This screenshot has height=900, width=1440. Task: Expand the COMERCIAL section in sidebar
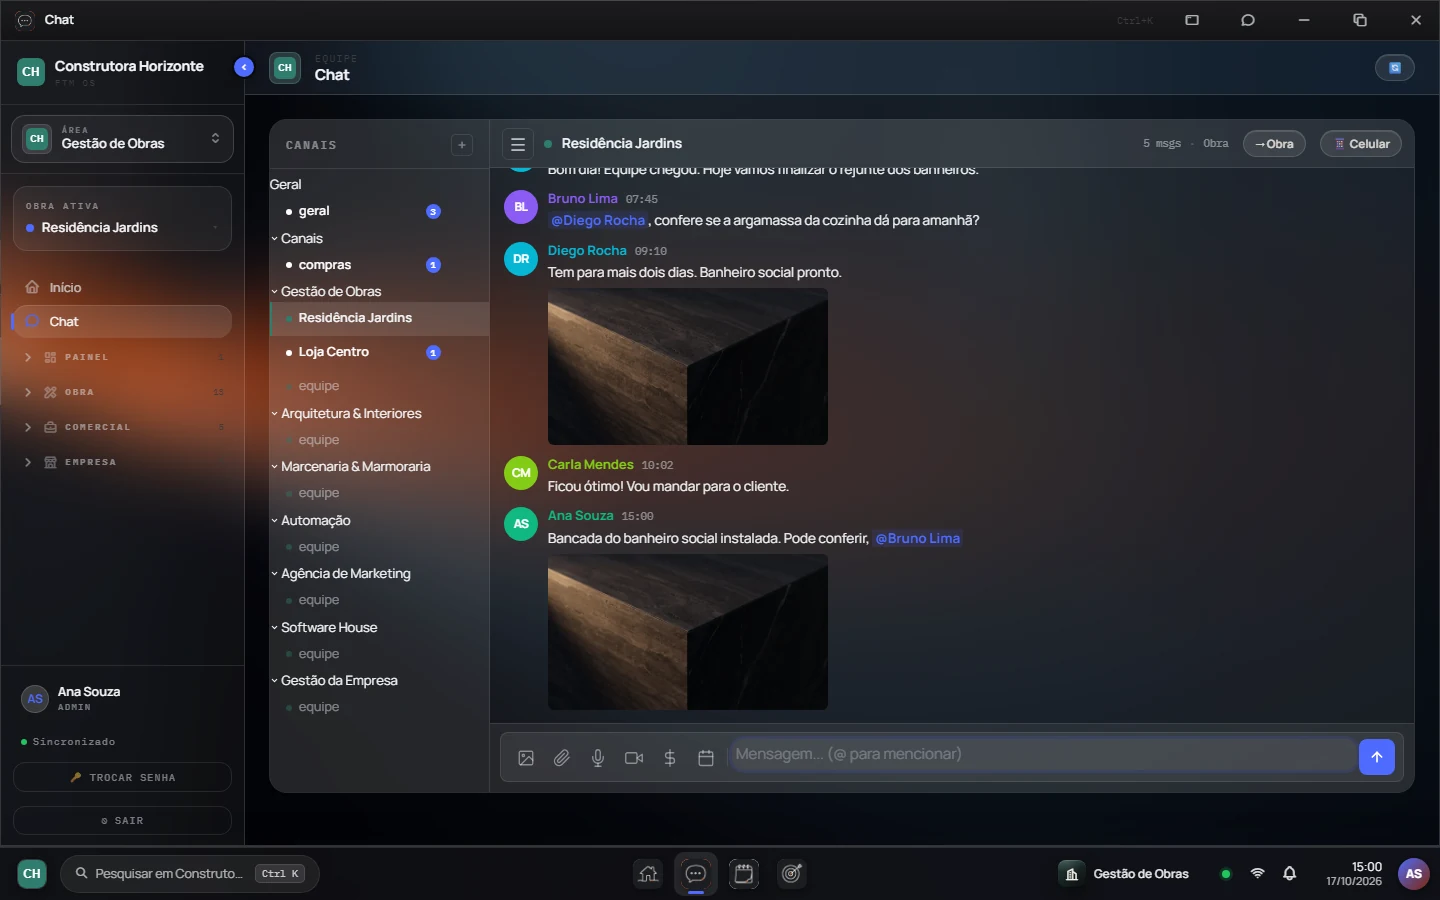[x=122, y=427]
